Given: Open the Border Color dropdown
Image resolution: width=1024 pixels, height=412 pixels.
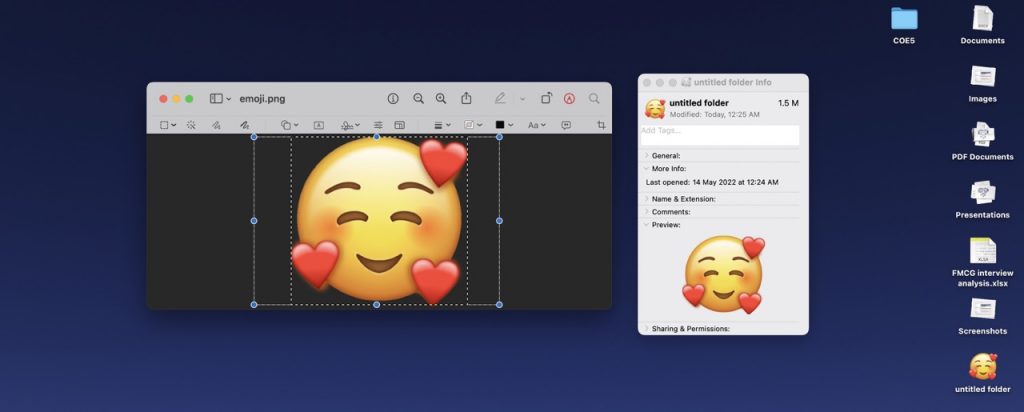Looking at the screenshot, I should (x=473, y=125).
